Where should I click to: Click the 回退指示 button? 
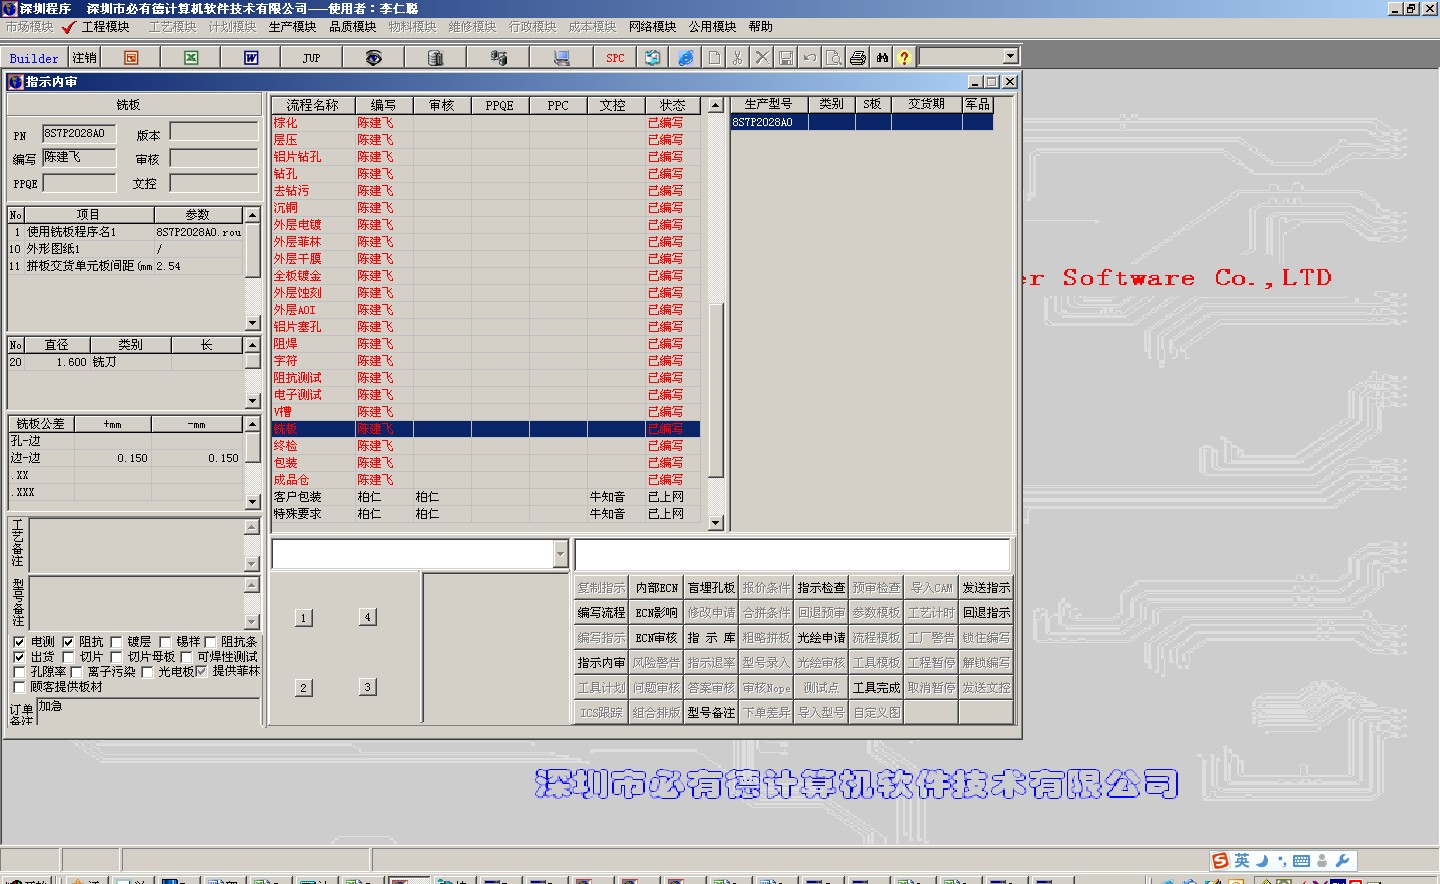click(986, 613)
